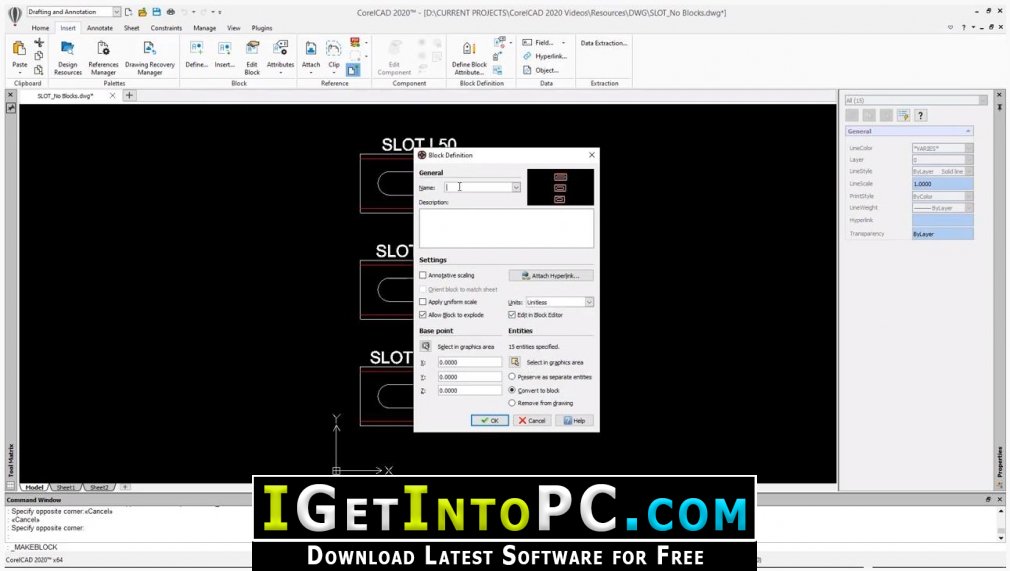1010x571 pixels.
Task: Click Select entities in graphics area icon
Action: click(x=515, y=362)
